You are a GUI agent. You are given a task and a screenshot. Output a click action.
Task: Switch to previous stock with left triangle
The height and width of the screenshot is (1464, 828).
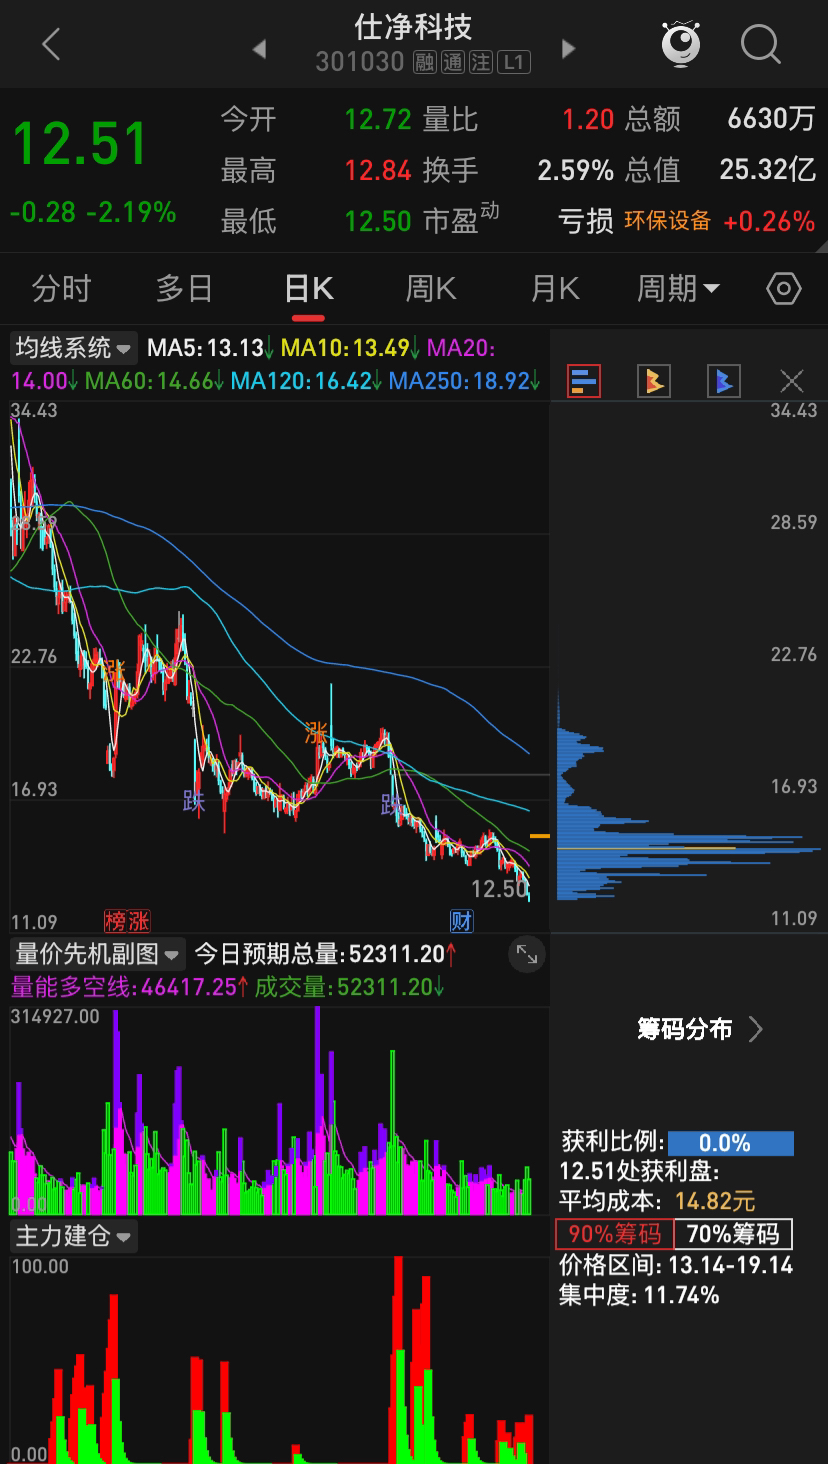point(259,48)
